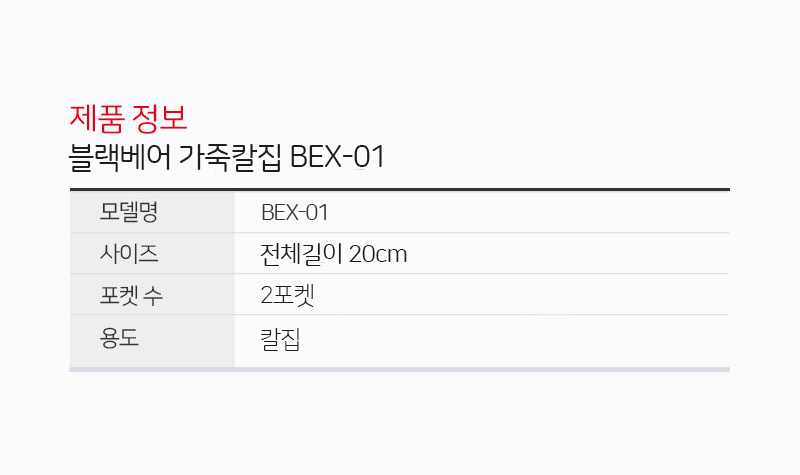Click the 사이즈 label cell

(152, 254)
